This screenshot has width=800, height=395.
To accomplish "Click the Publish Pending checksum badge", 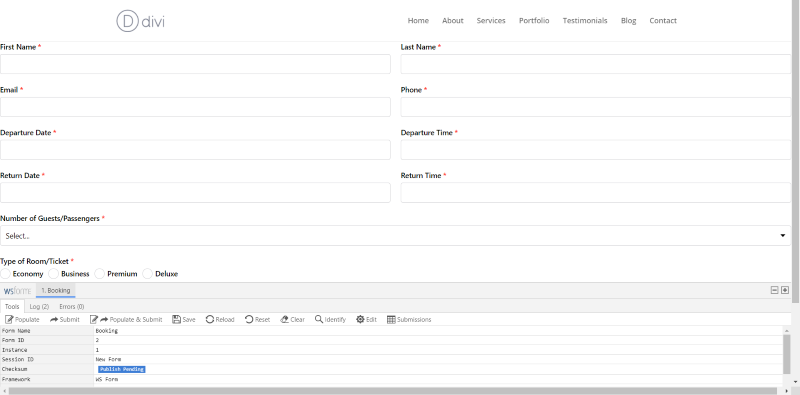I will coord(122,369).
